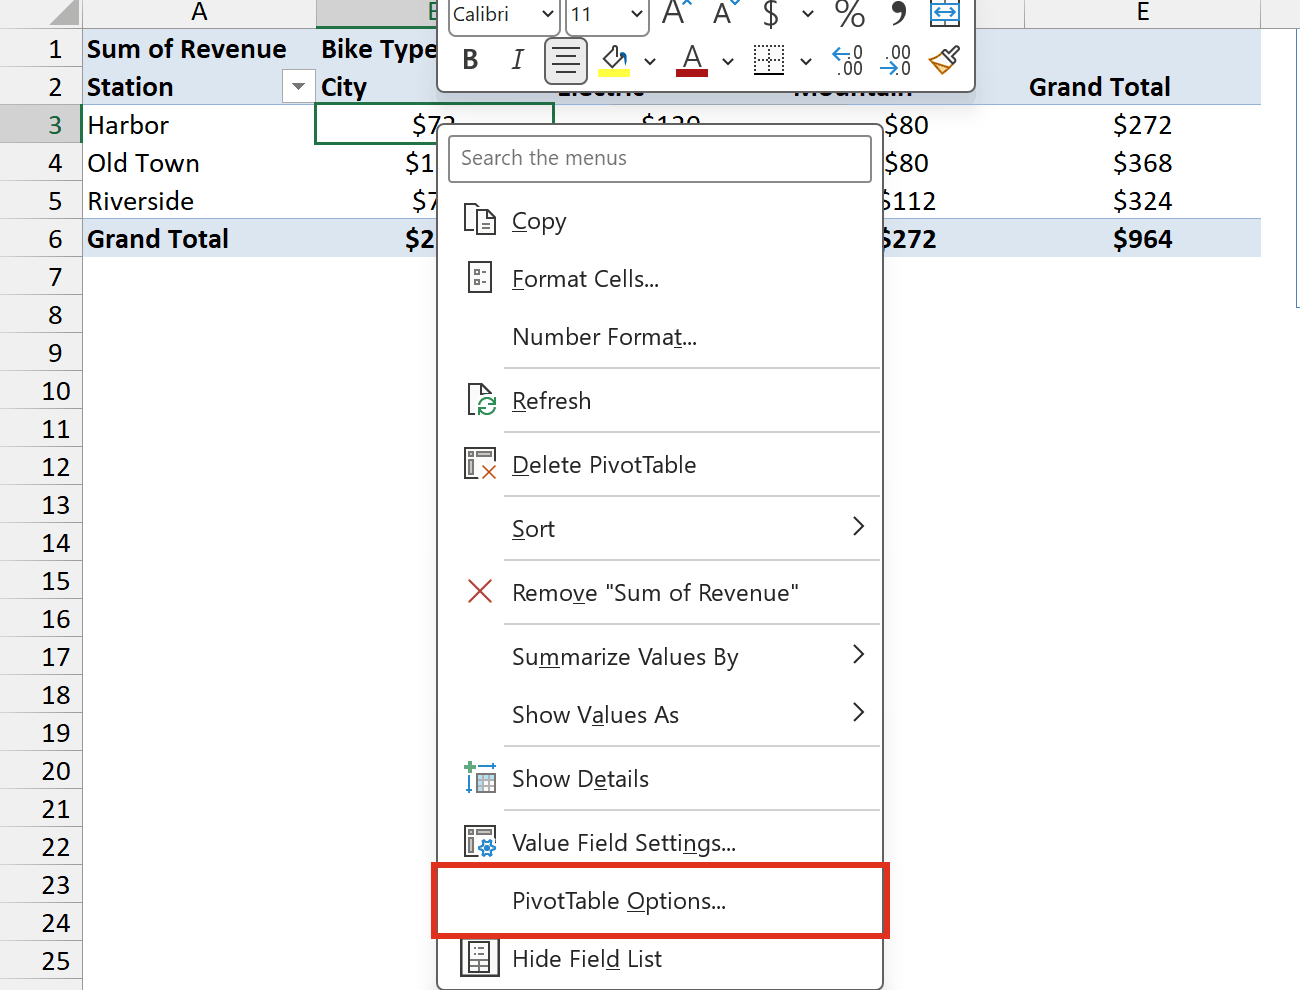The height and width of the screenshot is (990, 1300).
Task: Toggle center alignment button
Action: click(565, 60)
